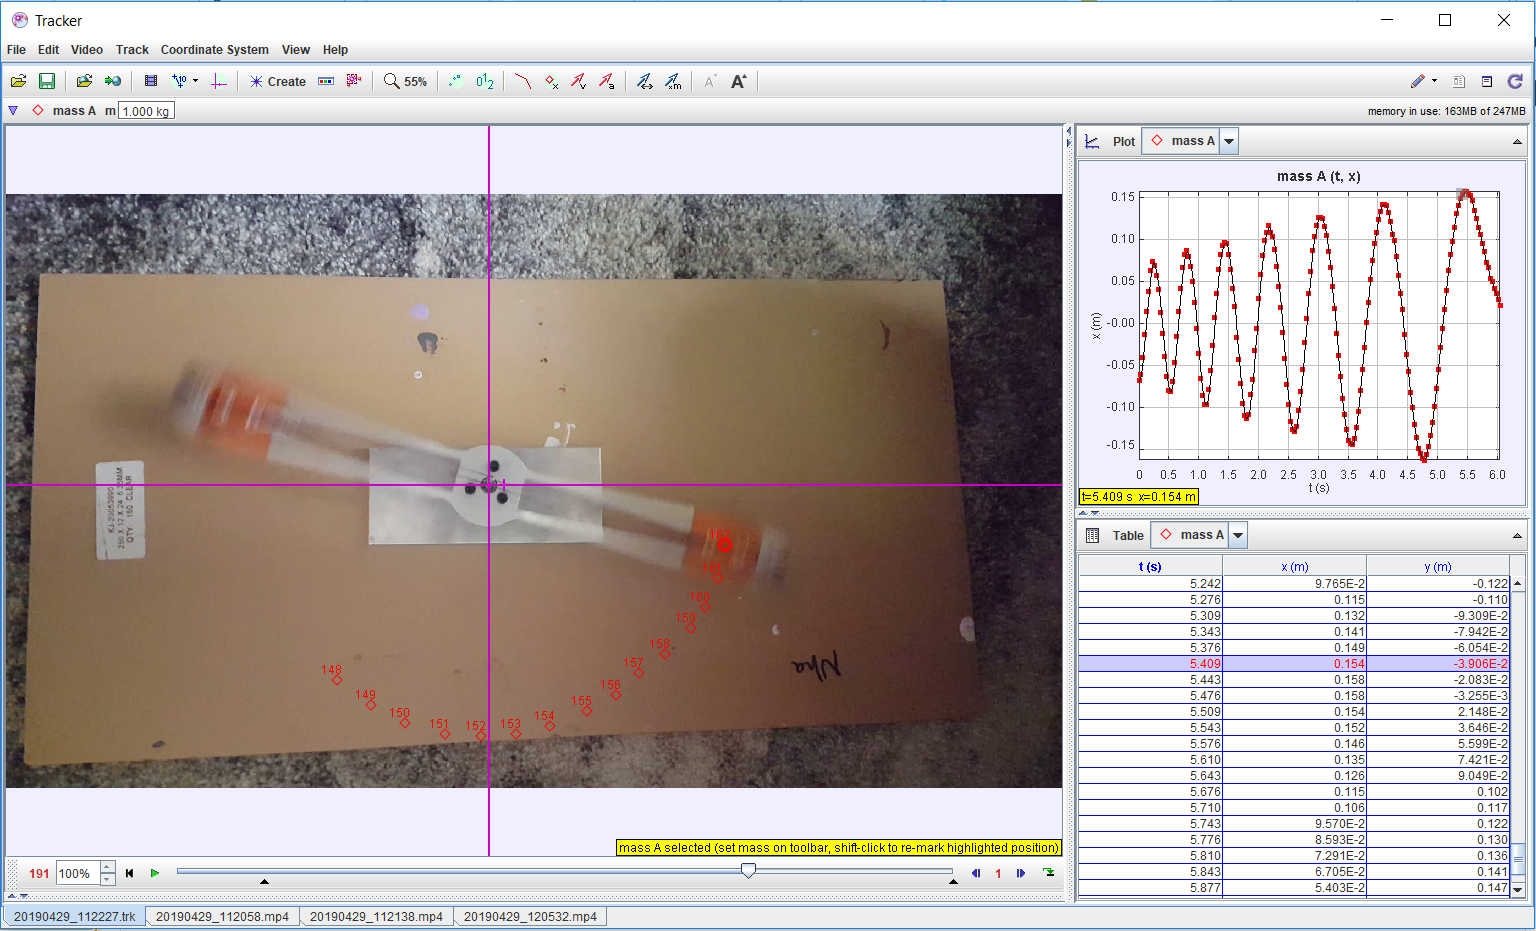1536x931 pixels.
Task: Toggle looping playback button
Action: 1048,873
